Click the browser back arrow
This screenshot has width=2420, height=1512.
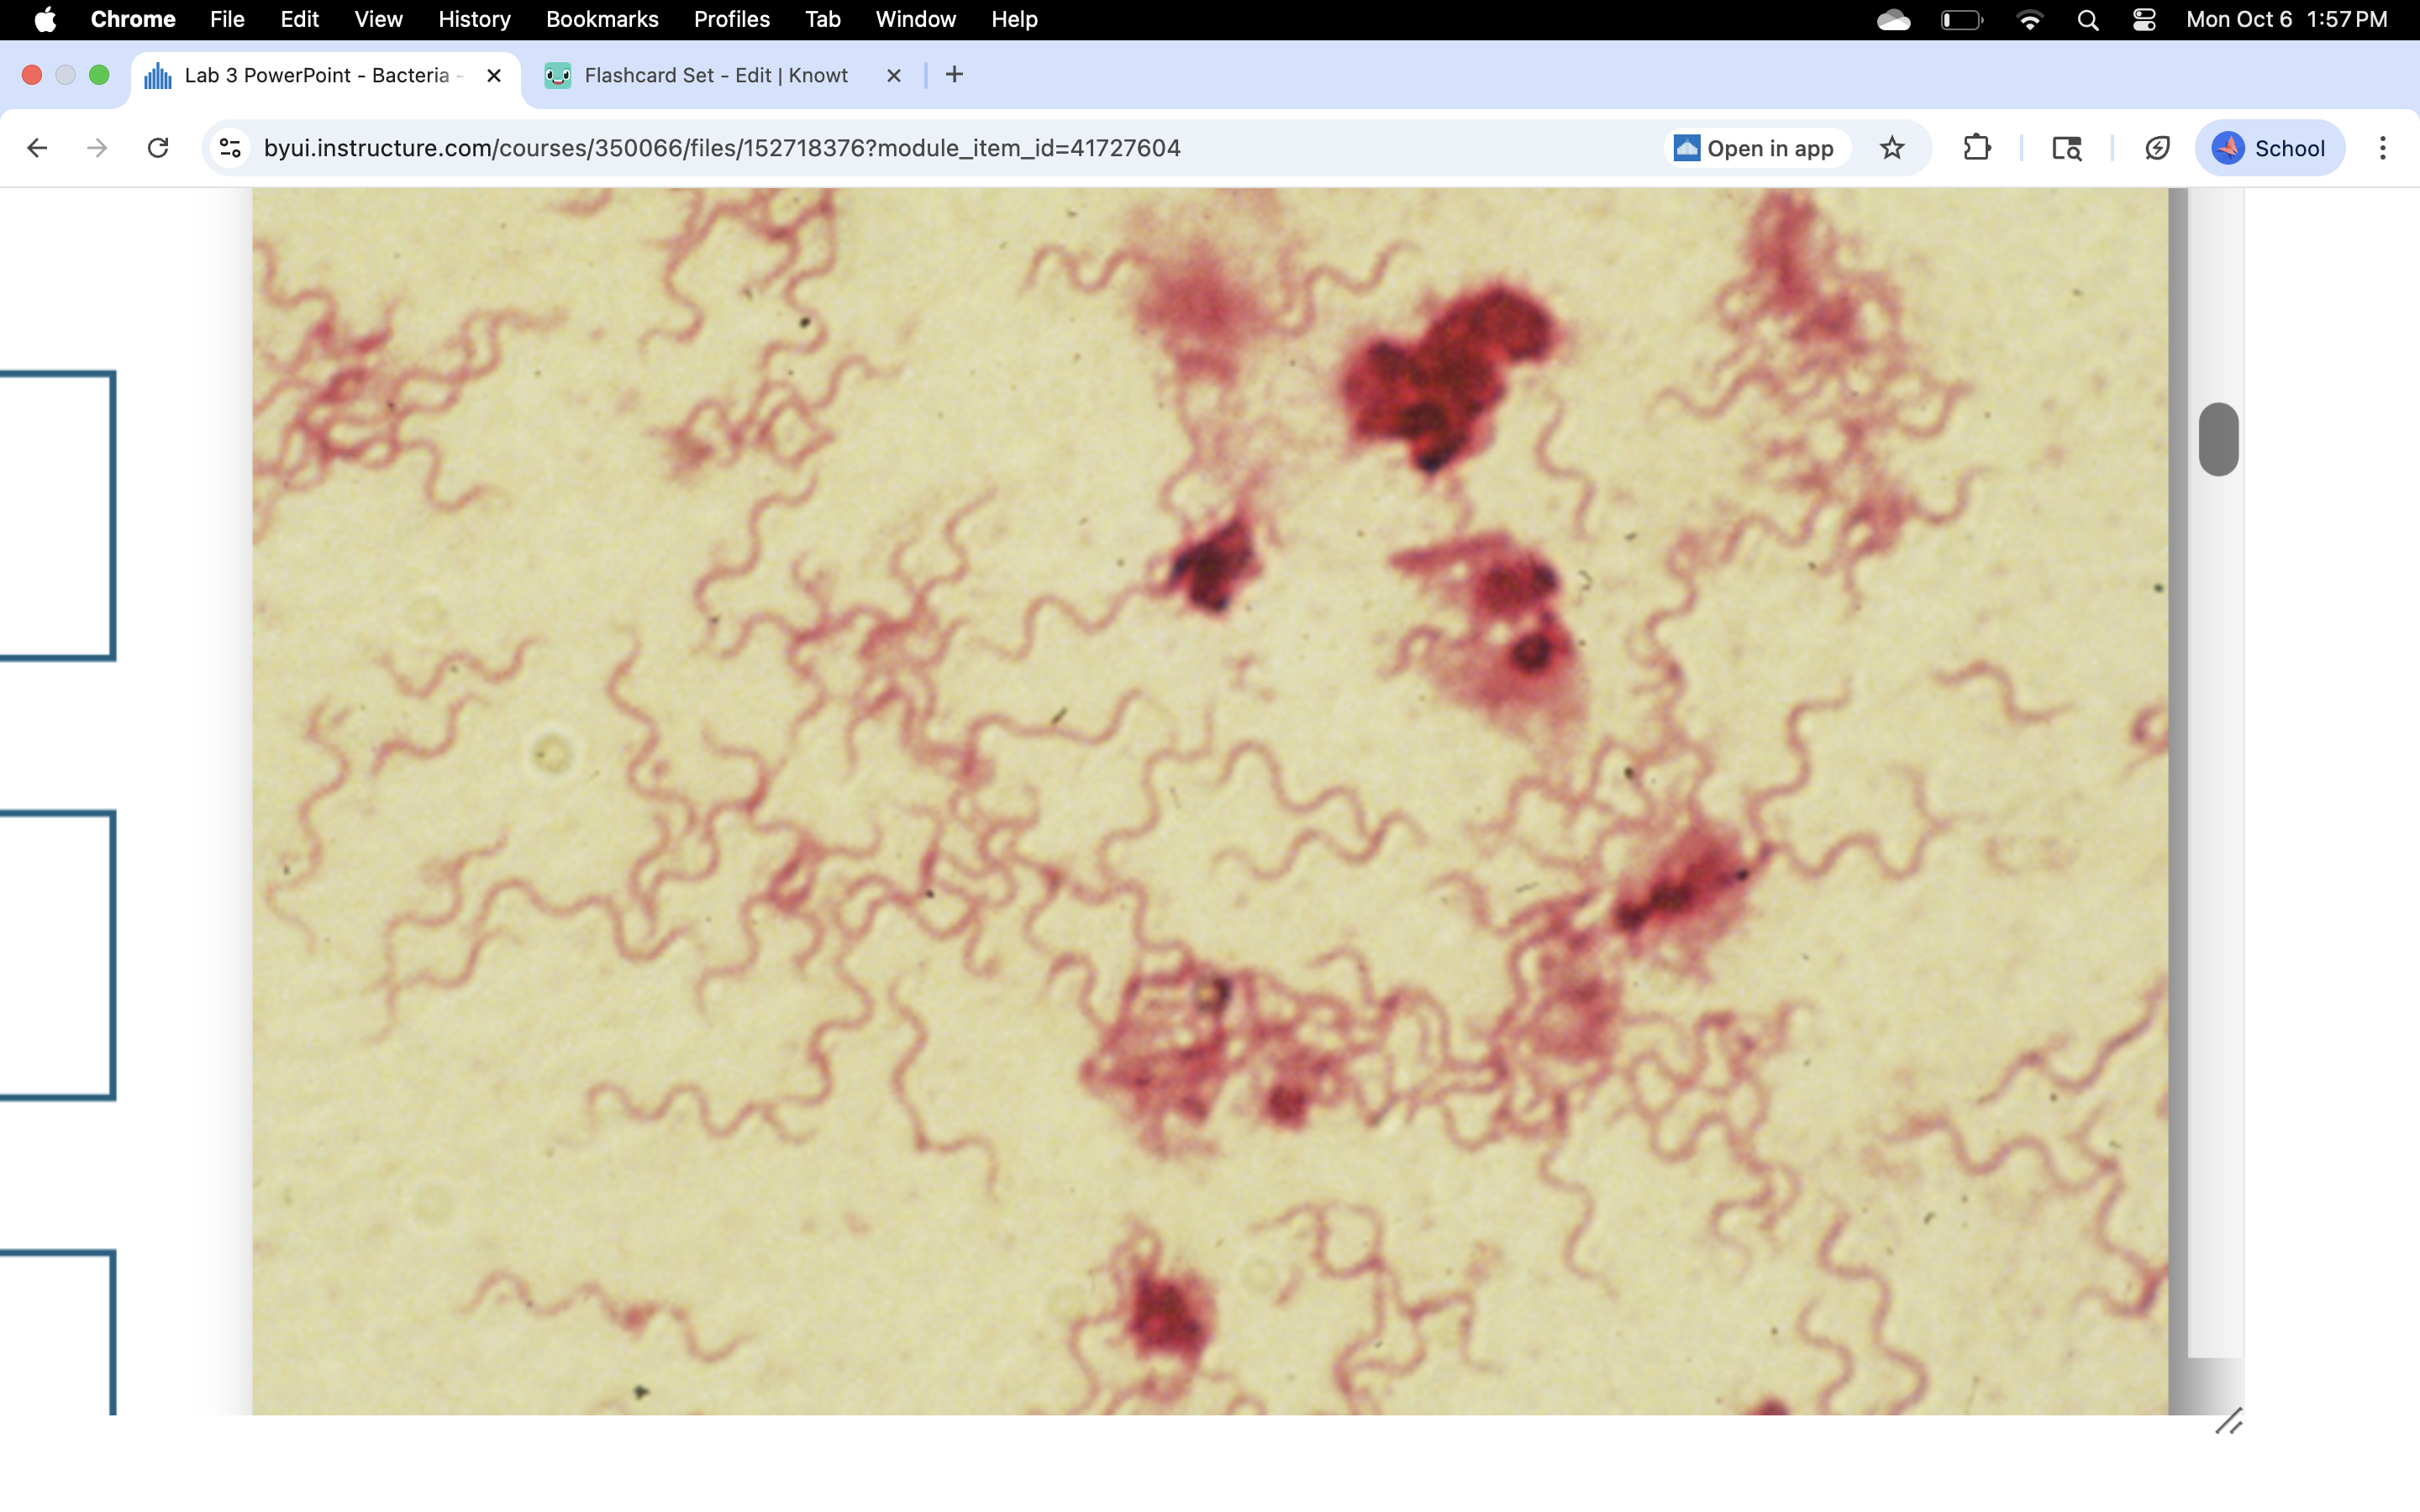click(x=37, y=148)
